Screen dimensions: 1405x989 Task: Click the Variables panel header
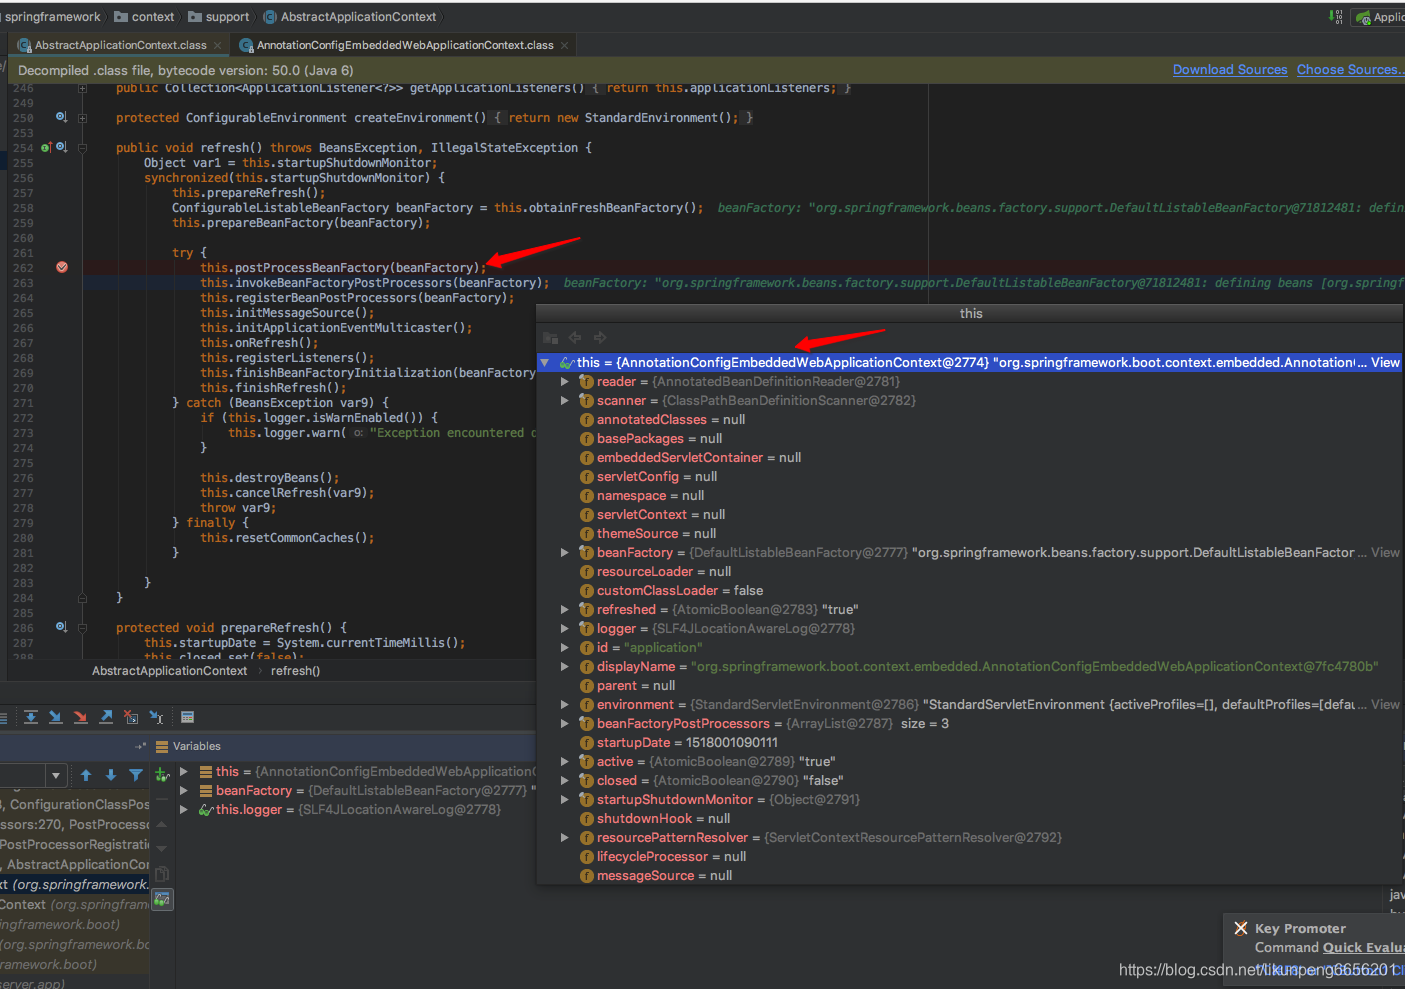pos(196,746)
